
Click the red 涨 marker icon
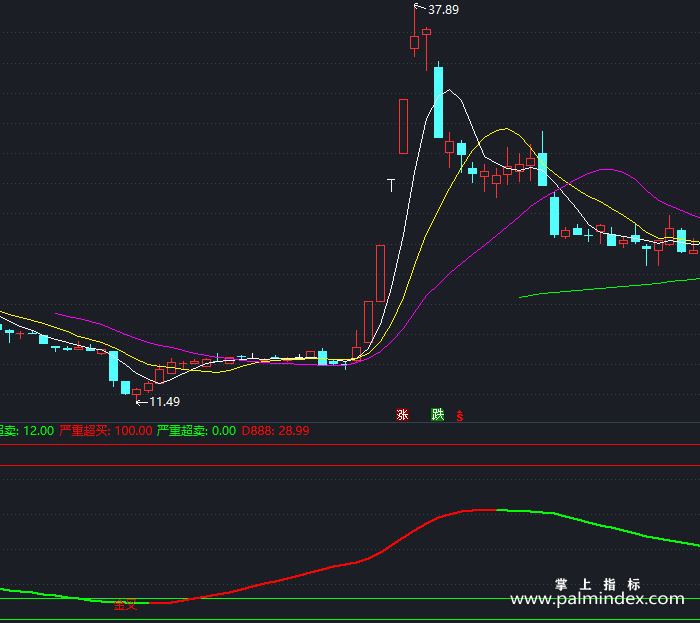402,415
